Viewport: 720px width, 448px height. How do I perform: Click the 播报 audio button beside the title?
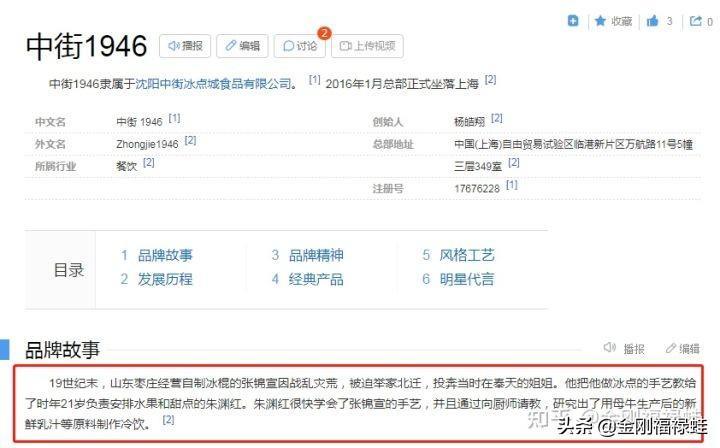click(x=185, y=46)
